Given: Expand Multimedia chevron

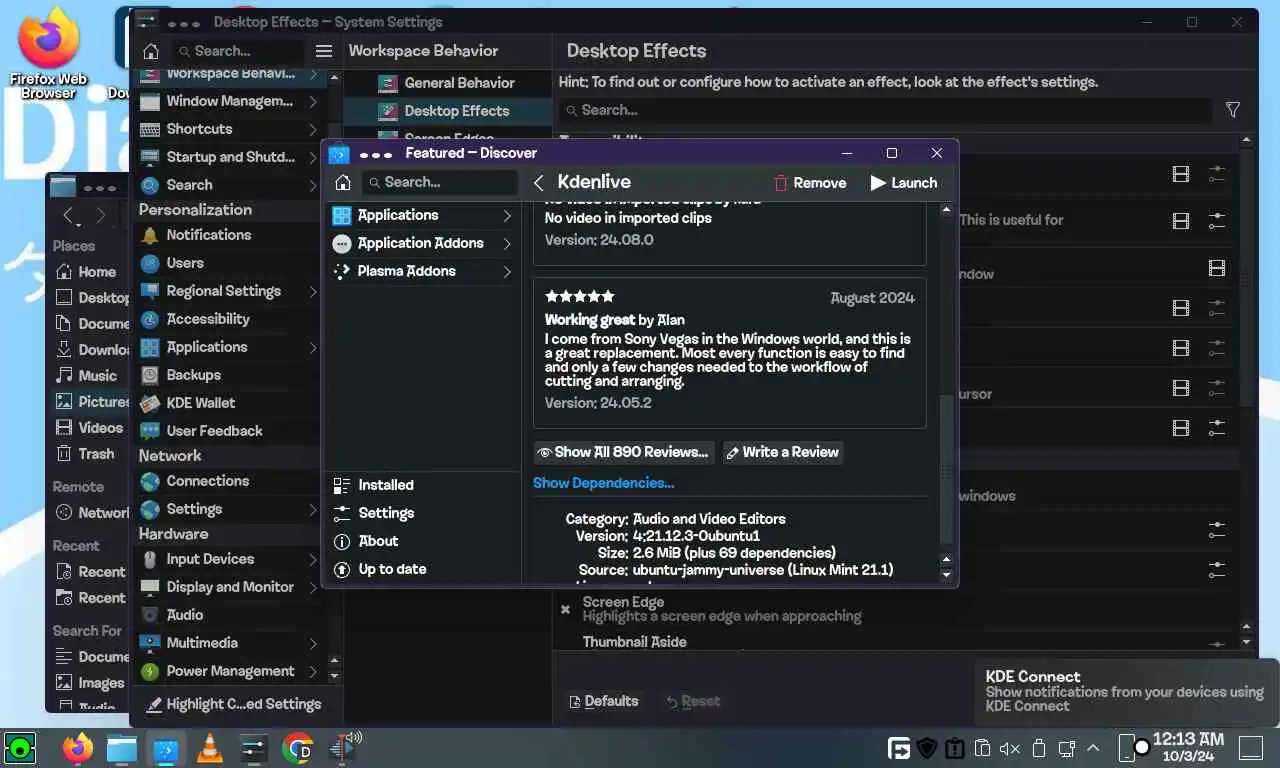Looking at the screenshot, I should coord(313,643).
